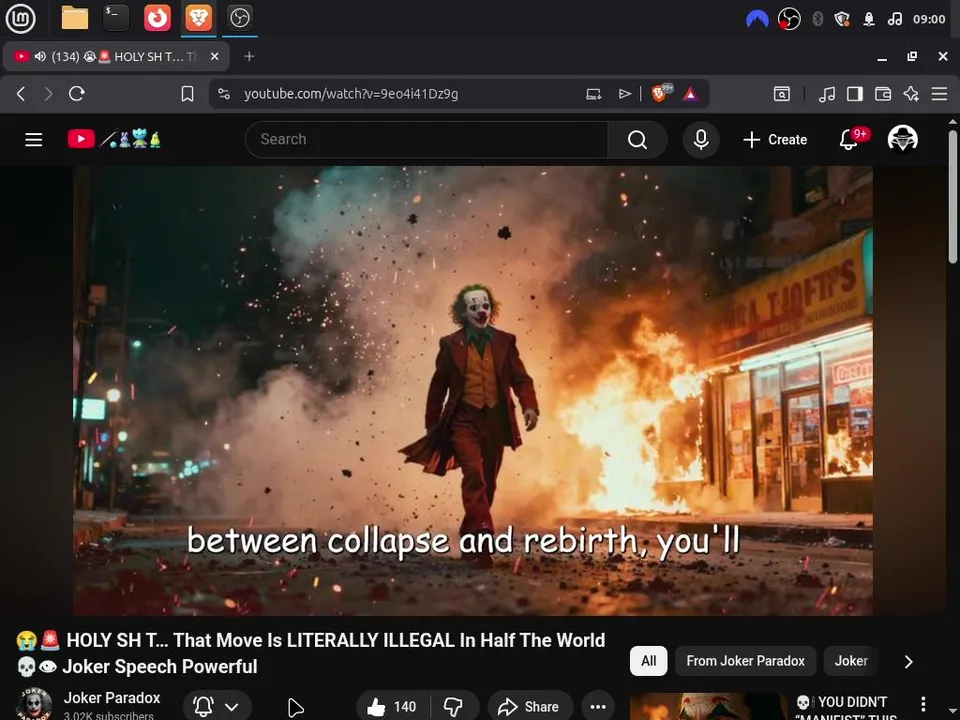View site settings icon in address bar
960x720 pixels.
[x=224, y=94]
